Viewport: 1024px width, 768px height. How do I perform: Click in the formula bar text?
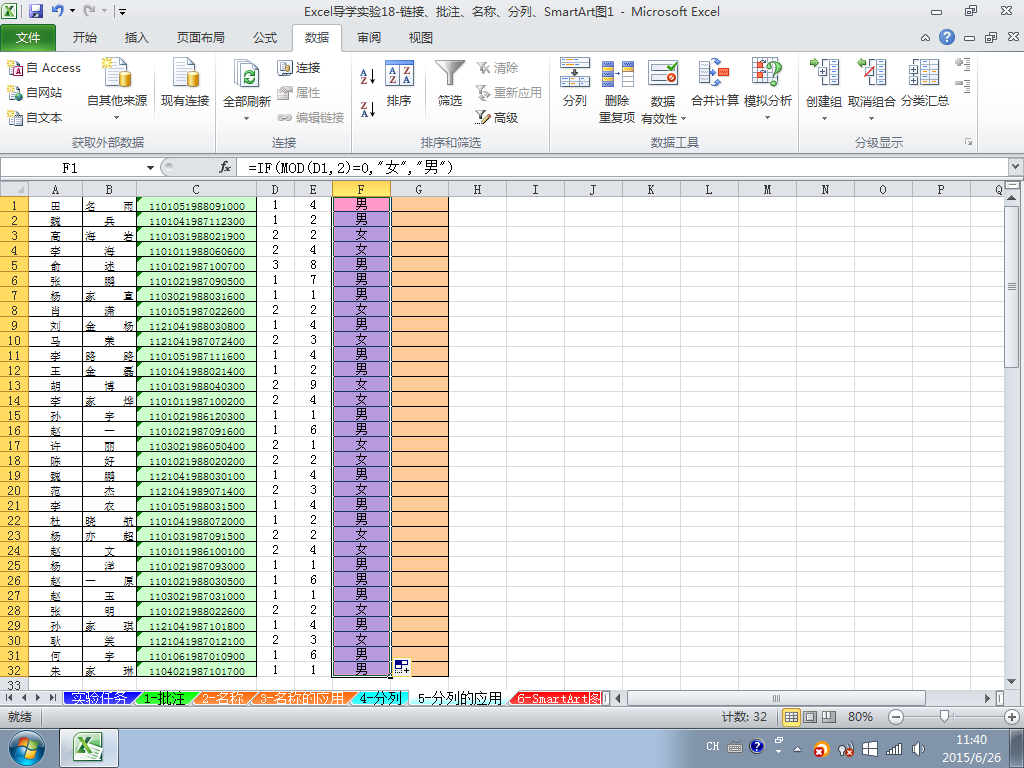[351, 168]
